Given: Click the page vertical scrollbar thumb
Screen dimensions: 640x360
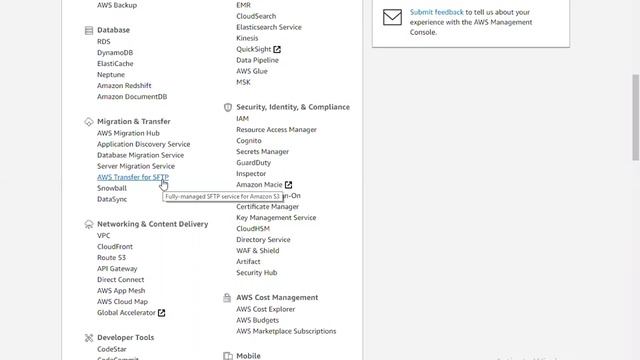Looking at the screenshot, I should pyautogui.click(x=636, y=118).
